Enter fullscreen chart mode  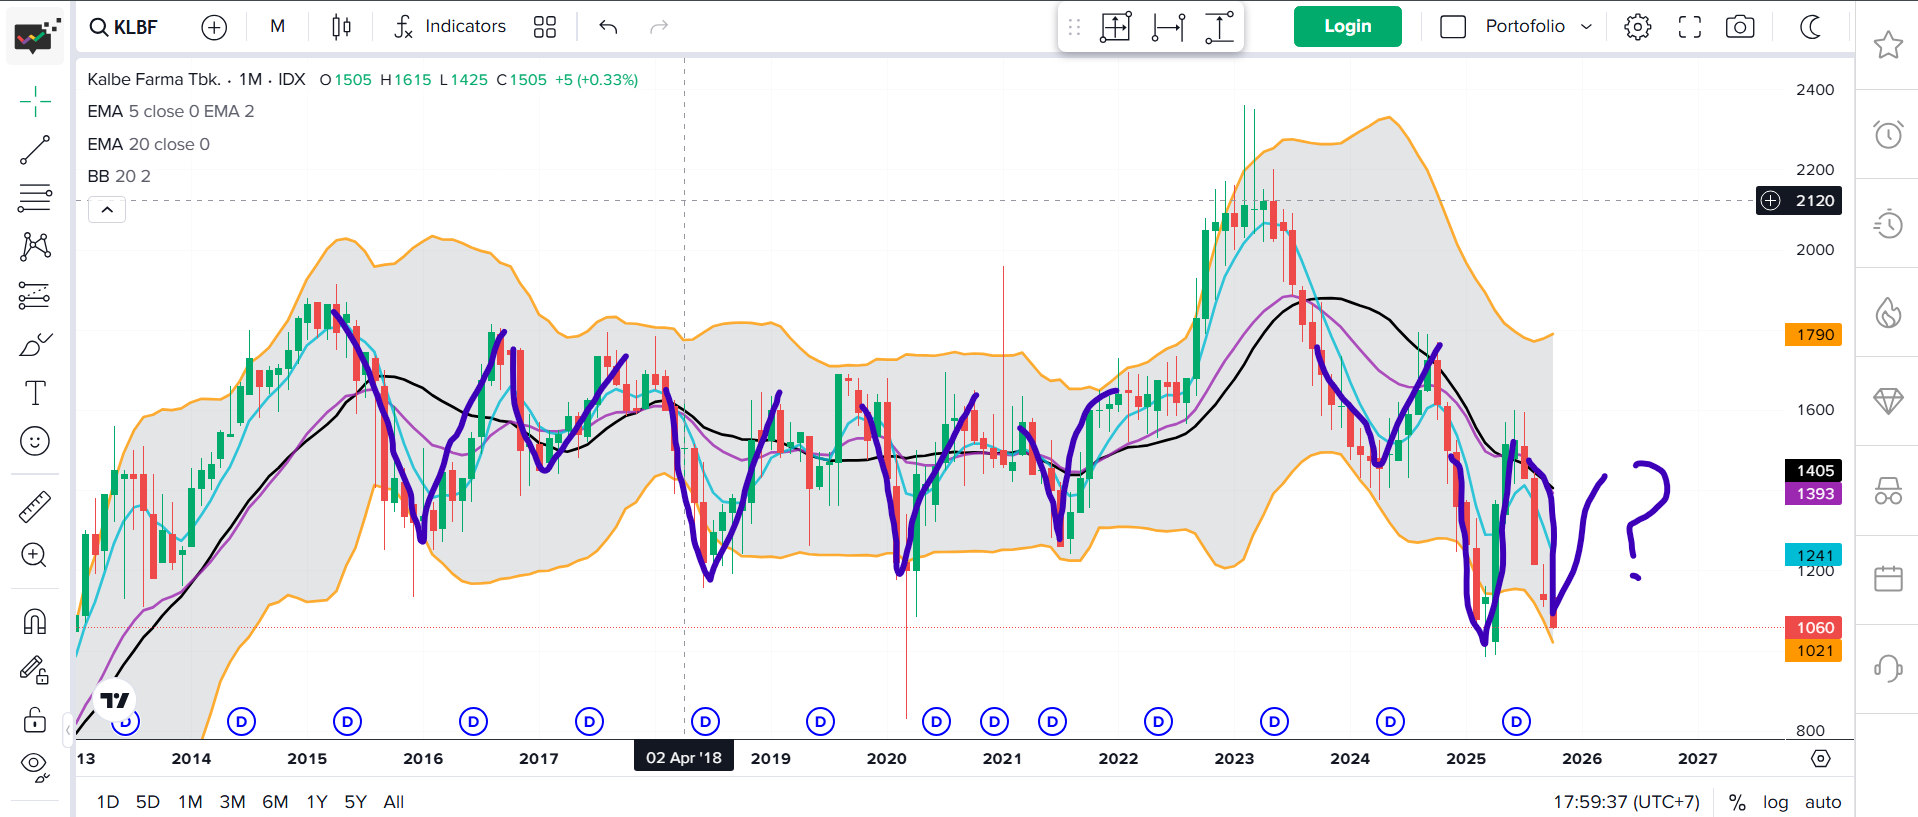pyautogui.click(x=1689, y=27)
